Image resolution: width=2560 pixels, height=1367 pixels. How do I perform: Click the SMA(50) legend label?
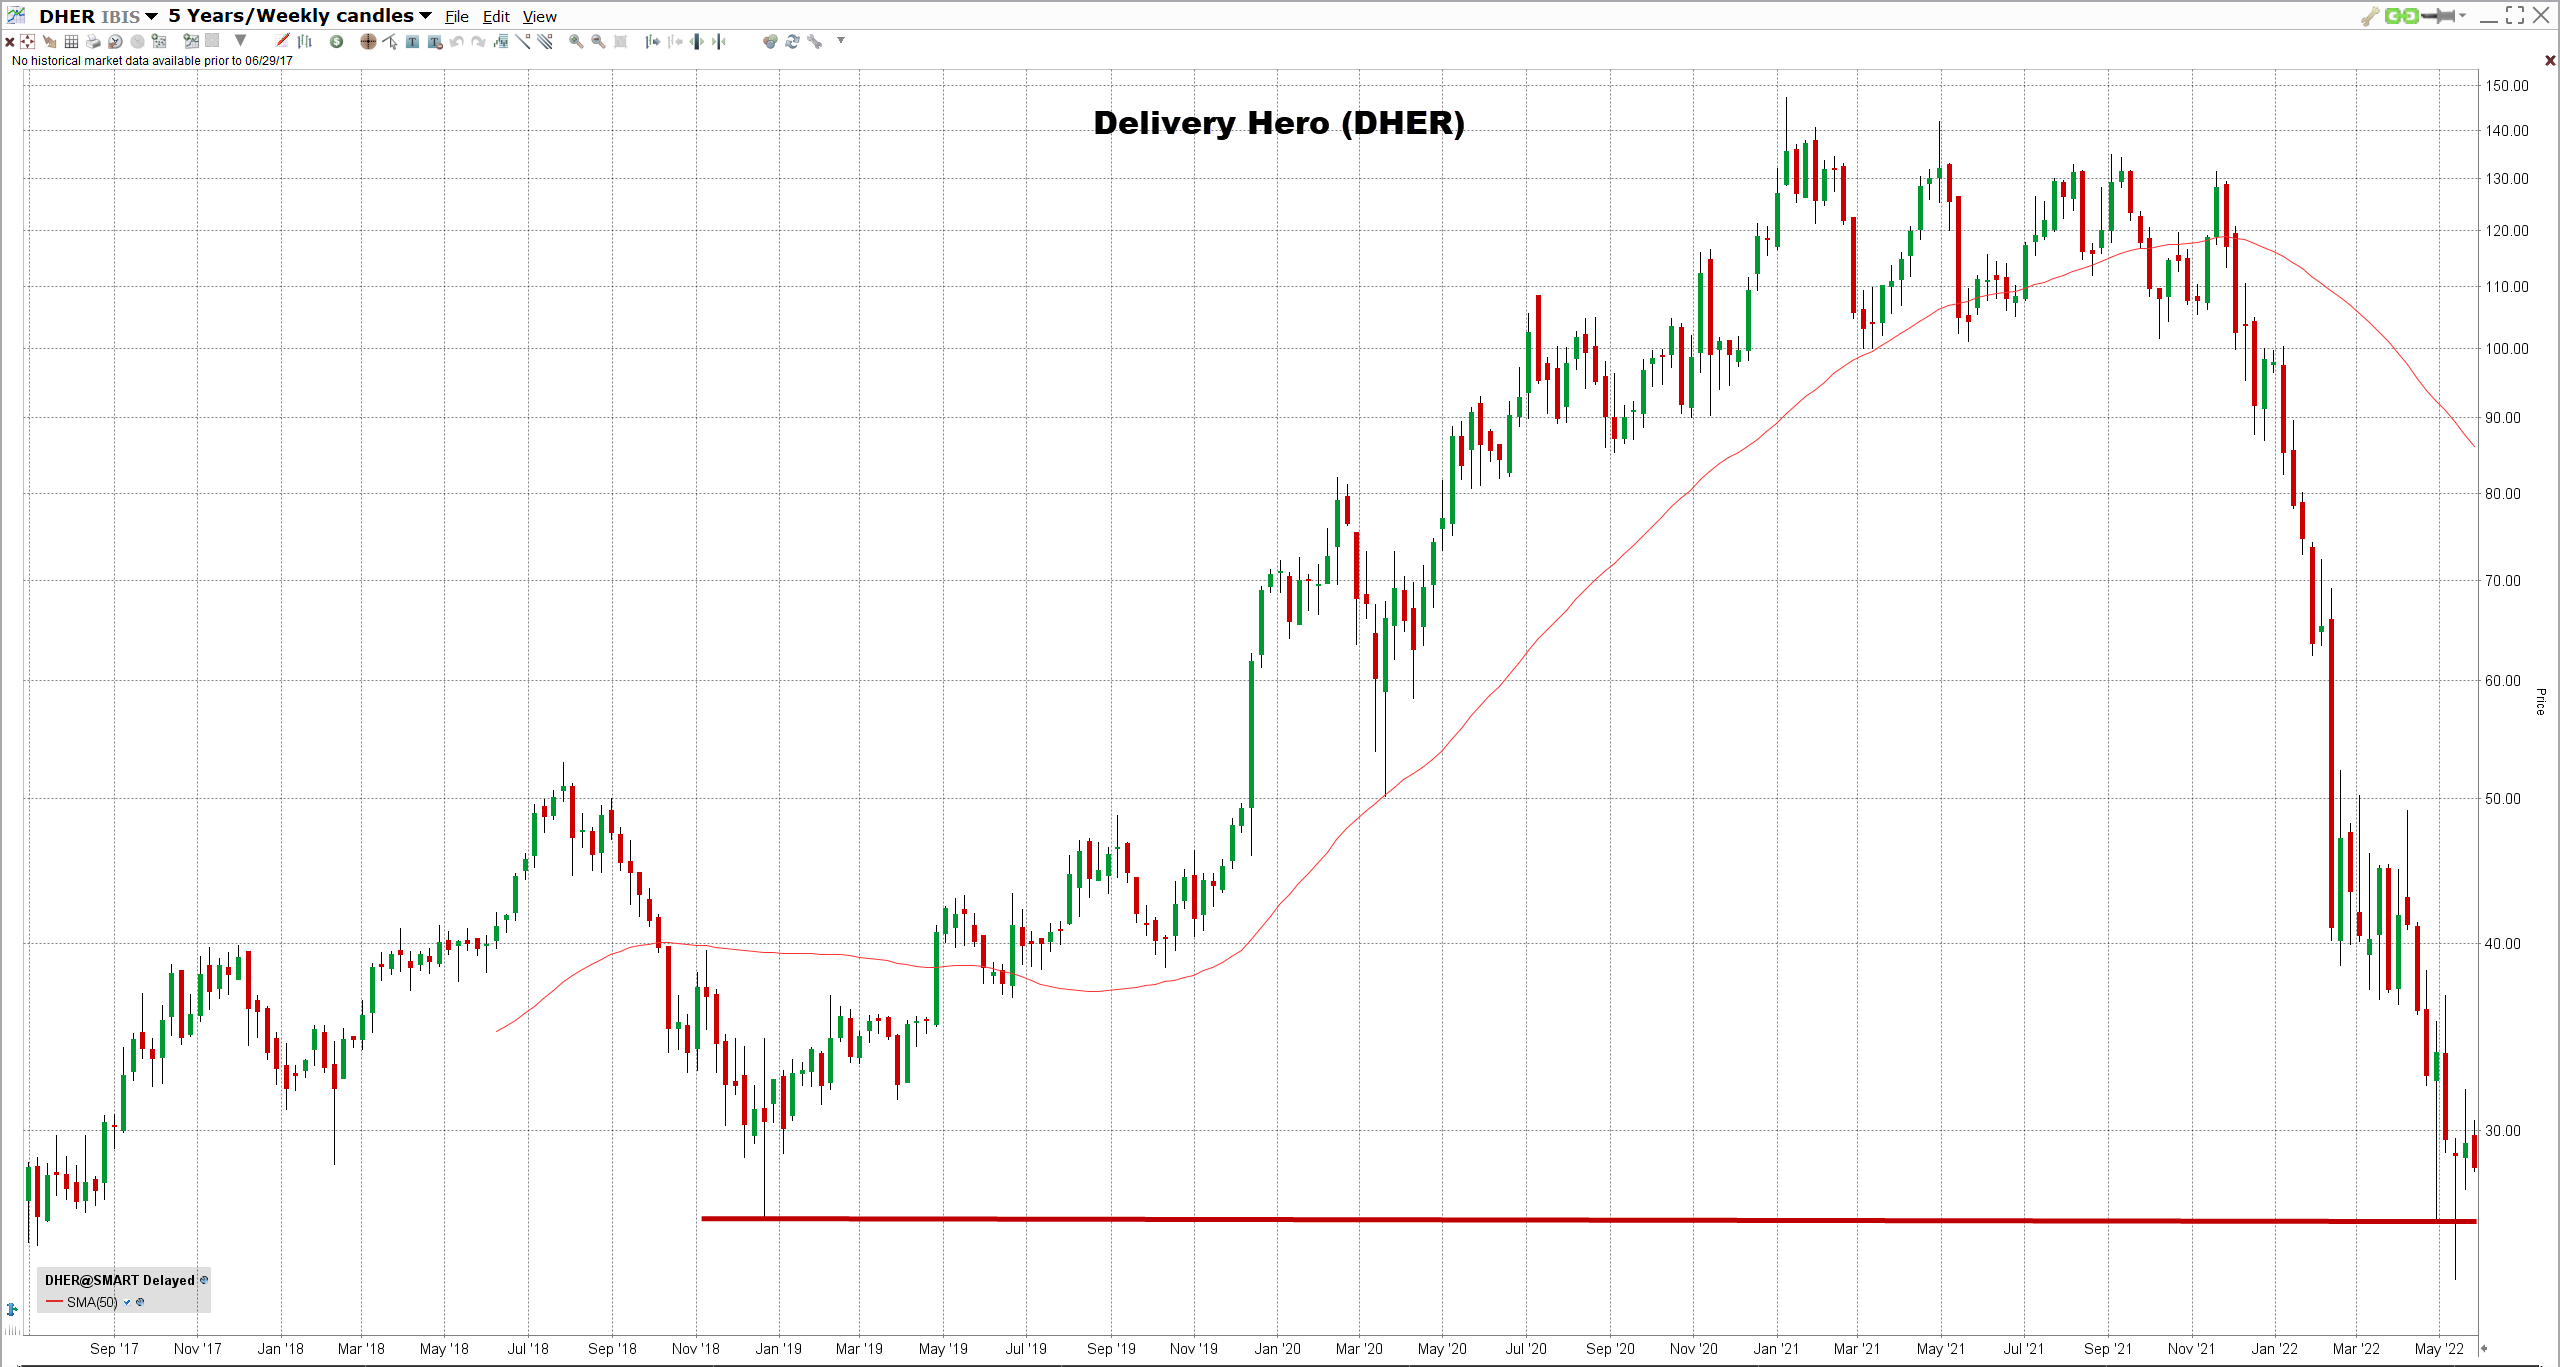(x=92, y=1302)
